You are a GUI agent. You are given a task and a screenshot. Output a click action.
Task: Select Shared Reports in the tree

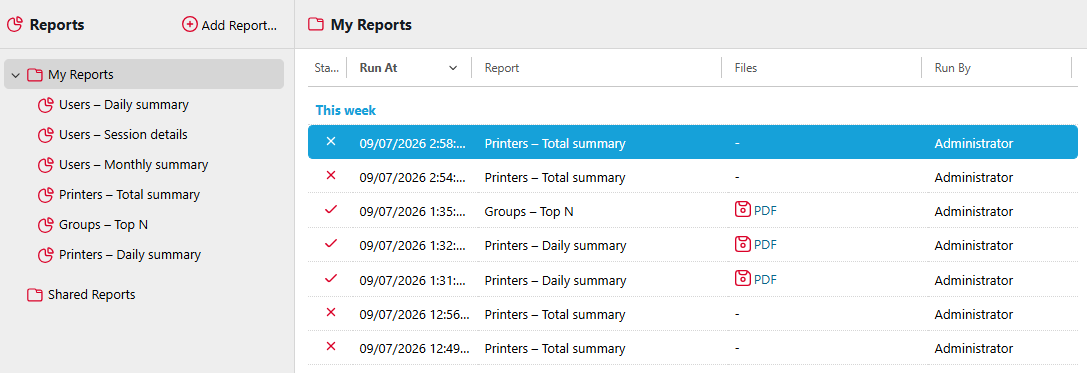coord(92,295)
